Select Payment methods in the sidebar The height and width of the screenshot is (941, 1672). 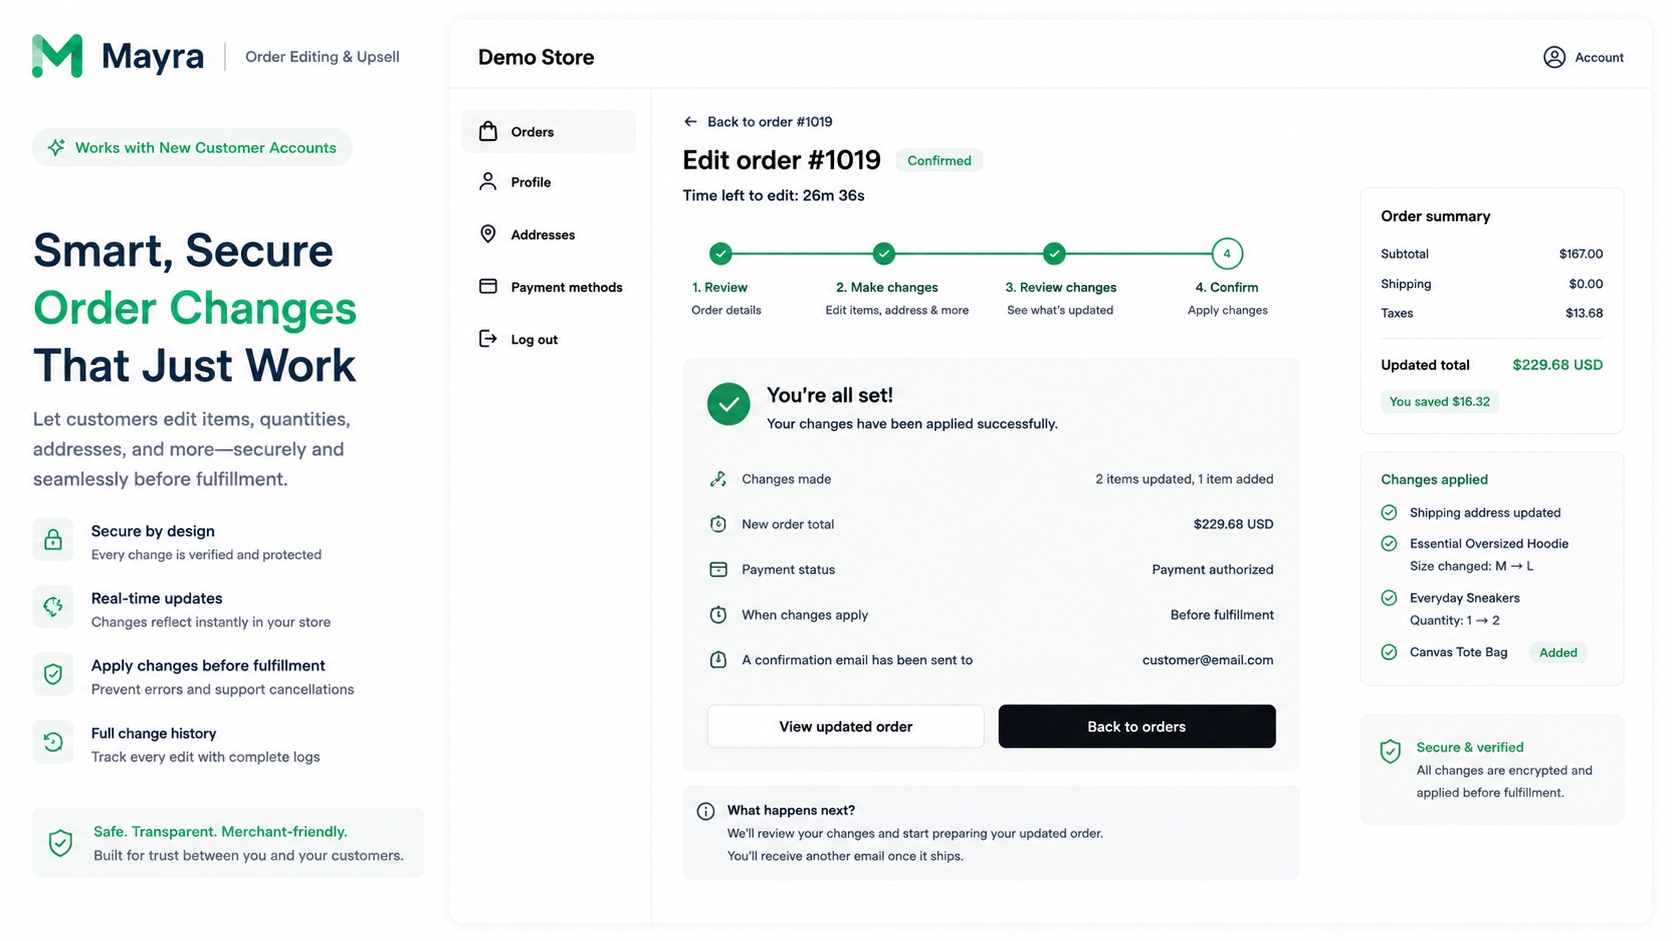pos(549,287)
